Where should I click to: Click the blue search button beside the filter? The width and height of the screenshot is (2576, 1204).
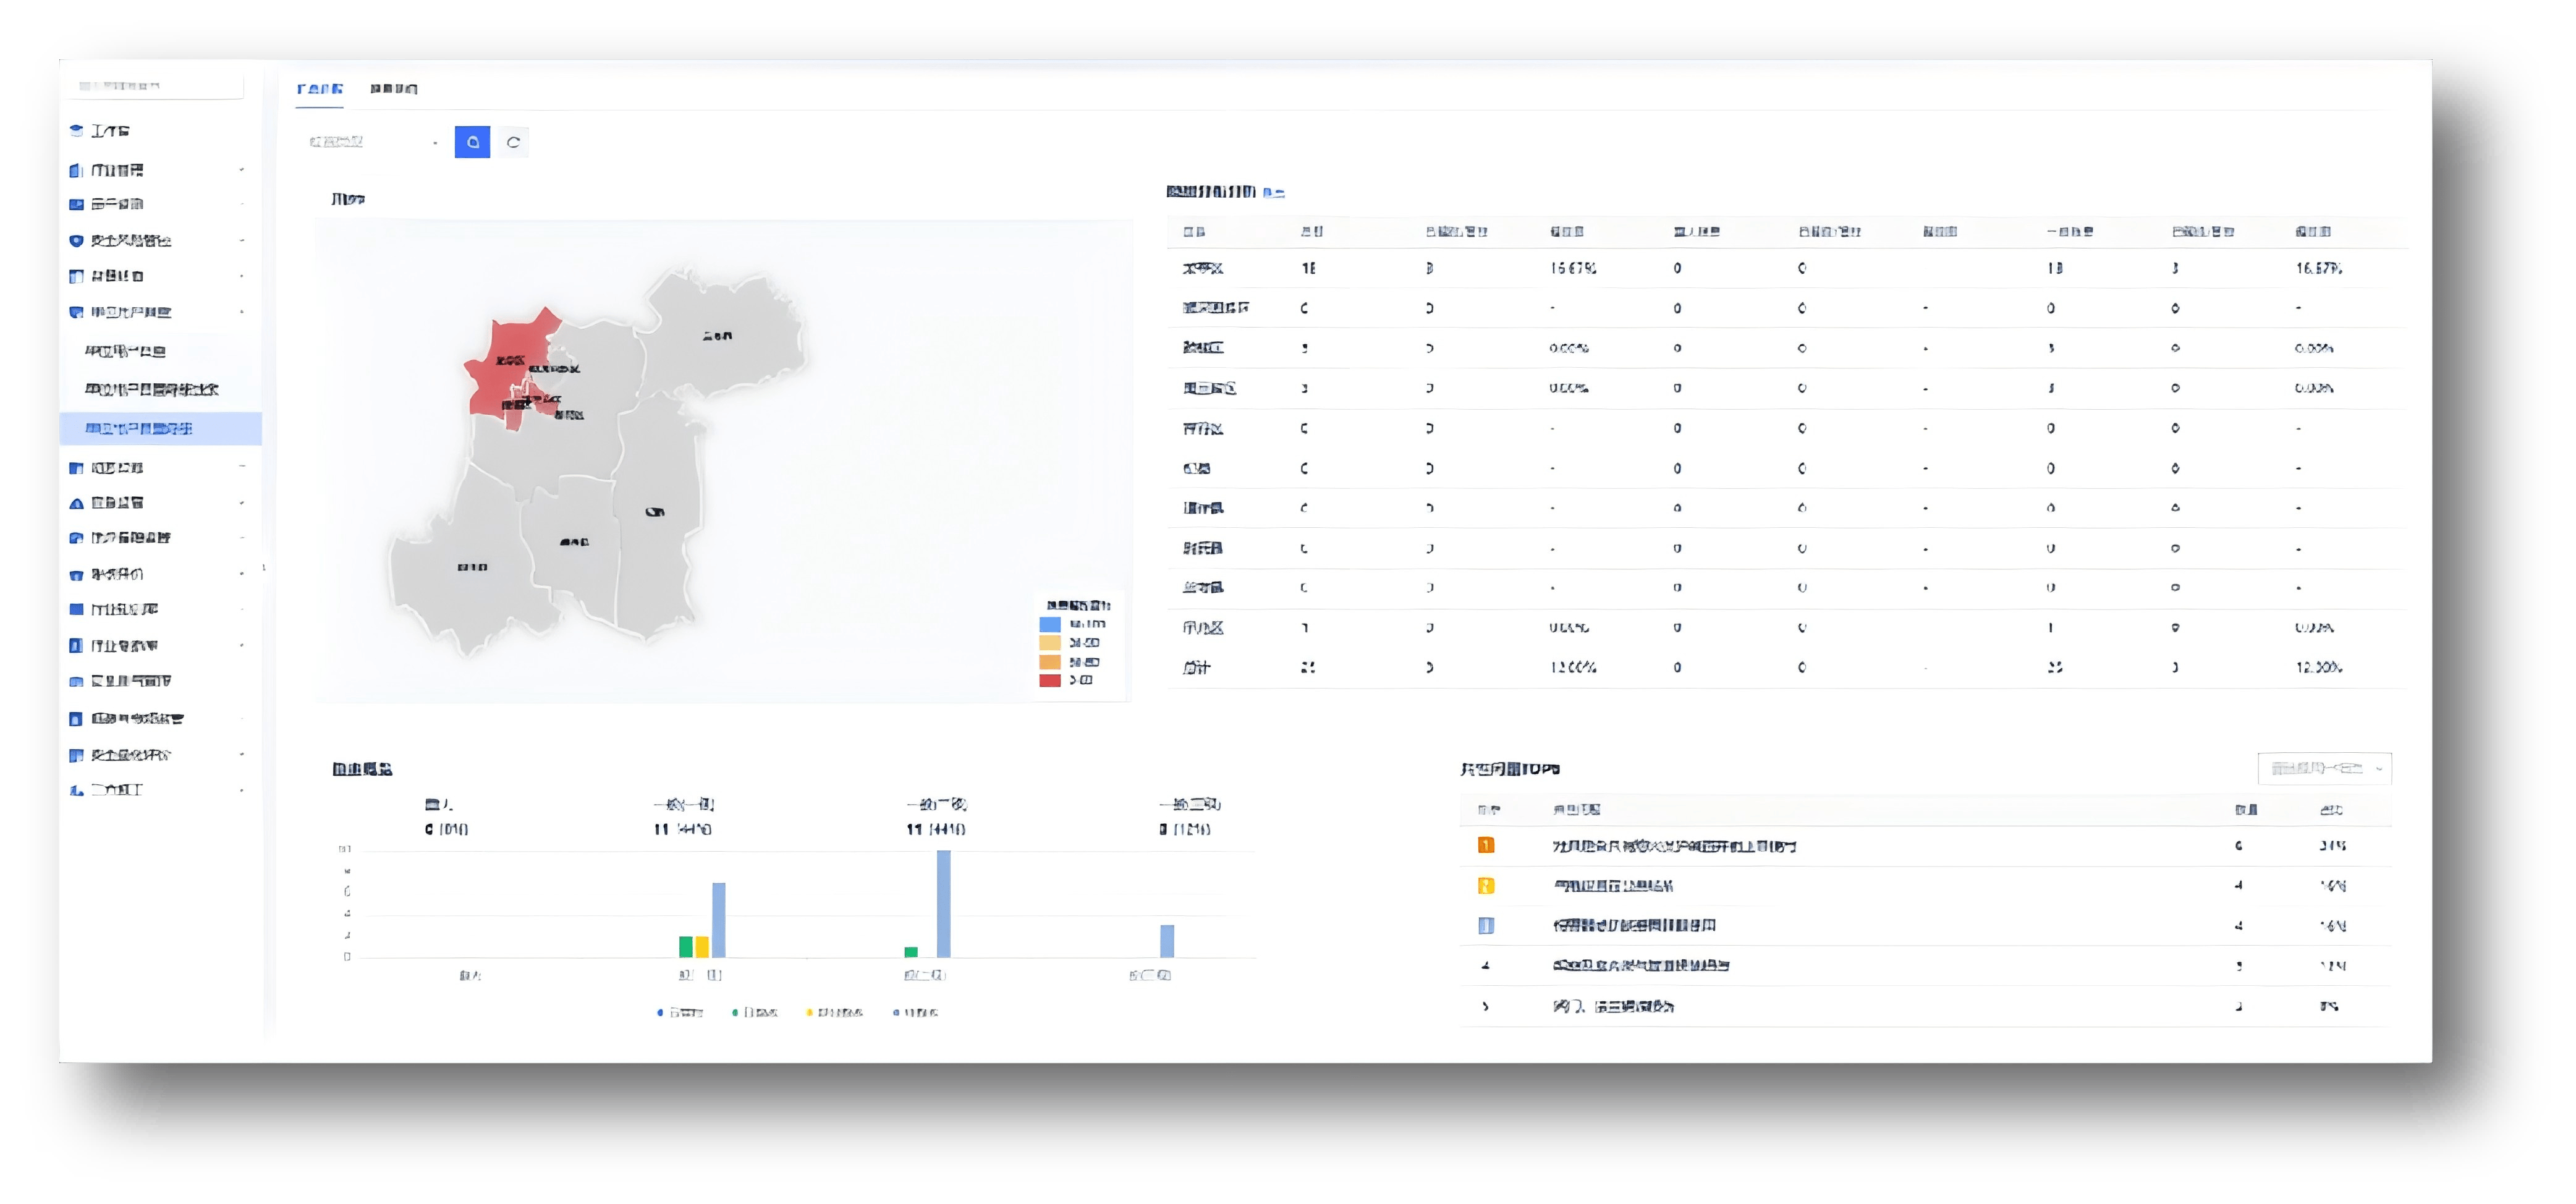[x=472, y=142]
